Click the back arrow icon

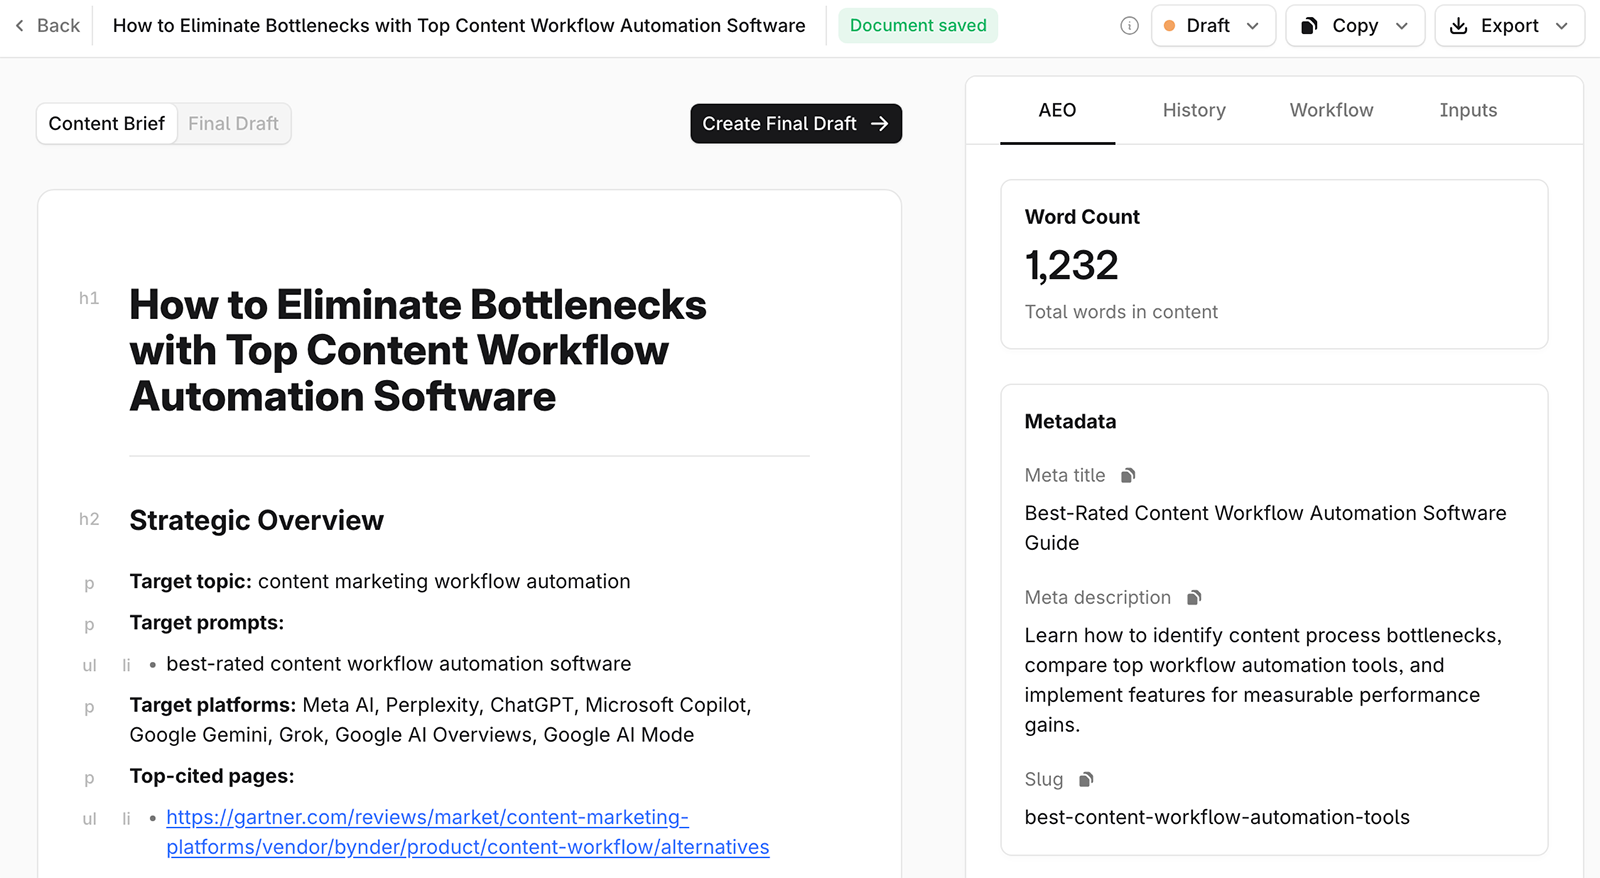coord(20,26)
